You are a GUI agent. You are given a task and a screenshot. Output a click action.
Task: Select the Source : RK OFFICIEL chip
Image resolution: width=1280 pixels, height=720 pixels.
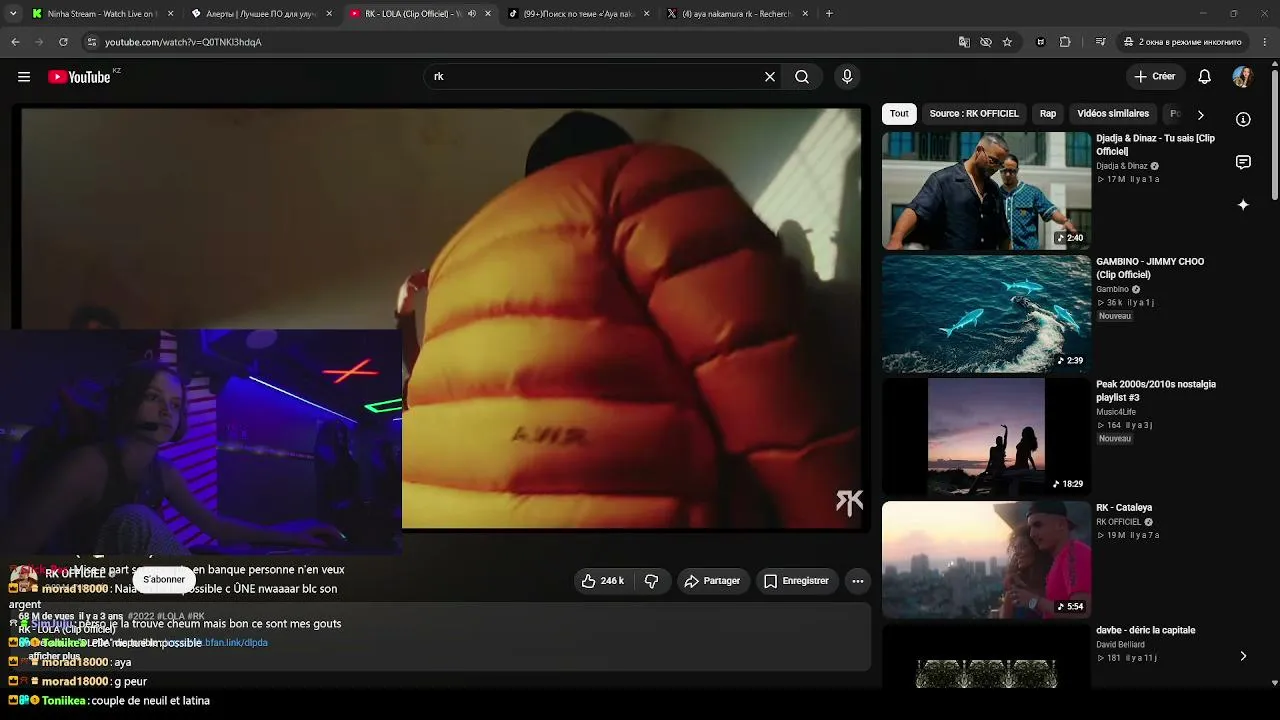click(x=974, y=114)
